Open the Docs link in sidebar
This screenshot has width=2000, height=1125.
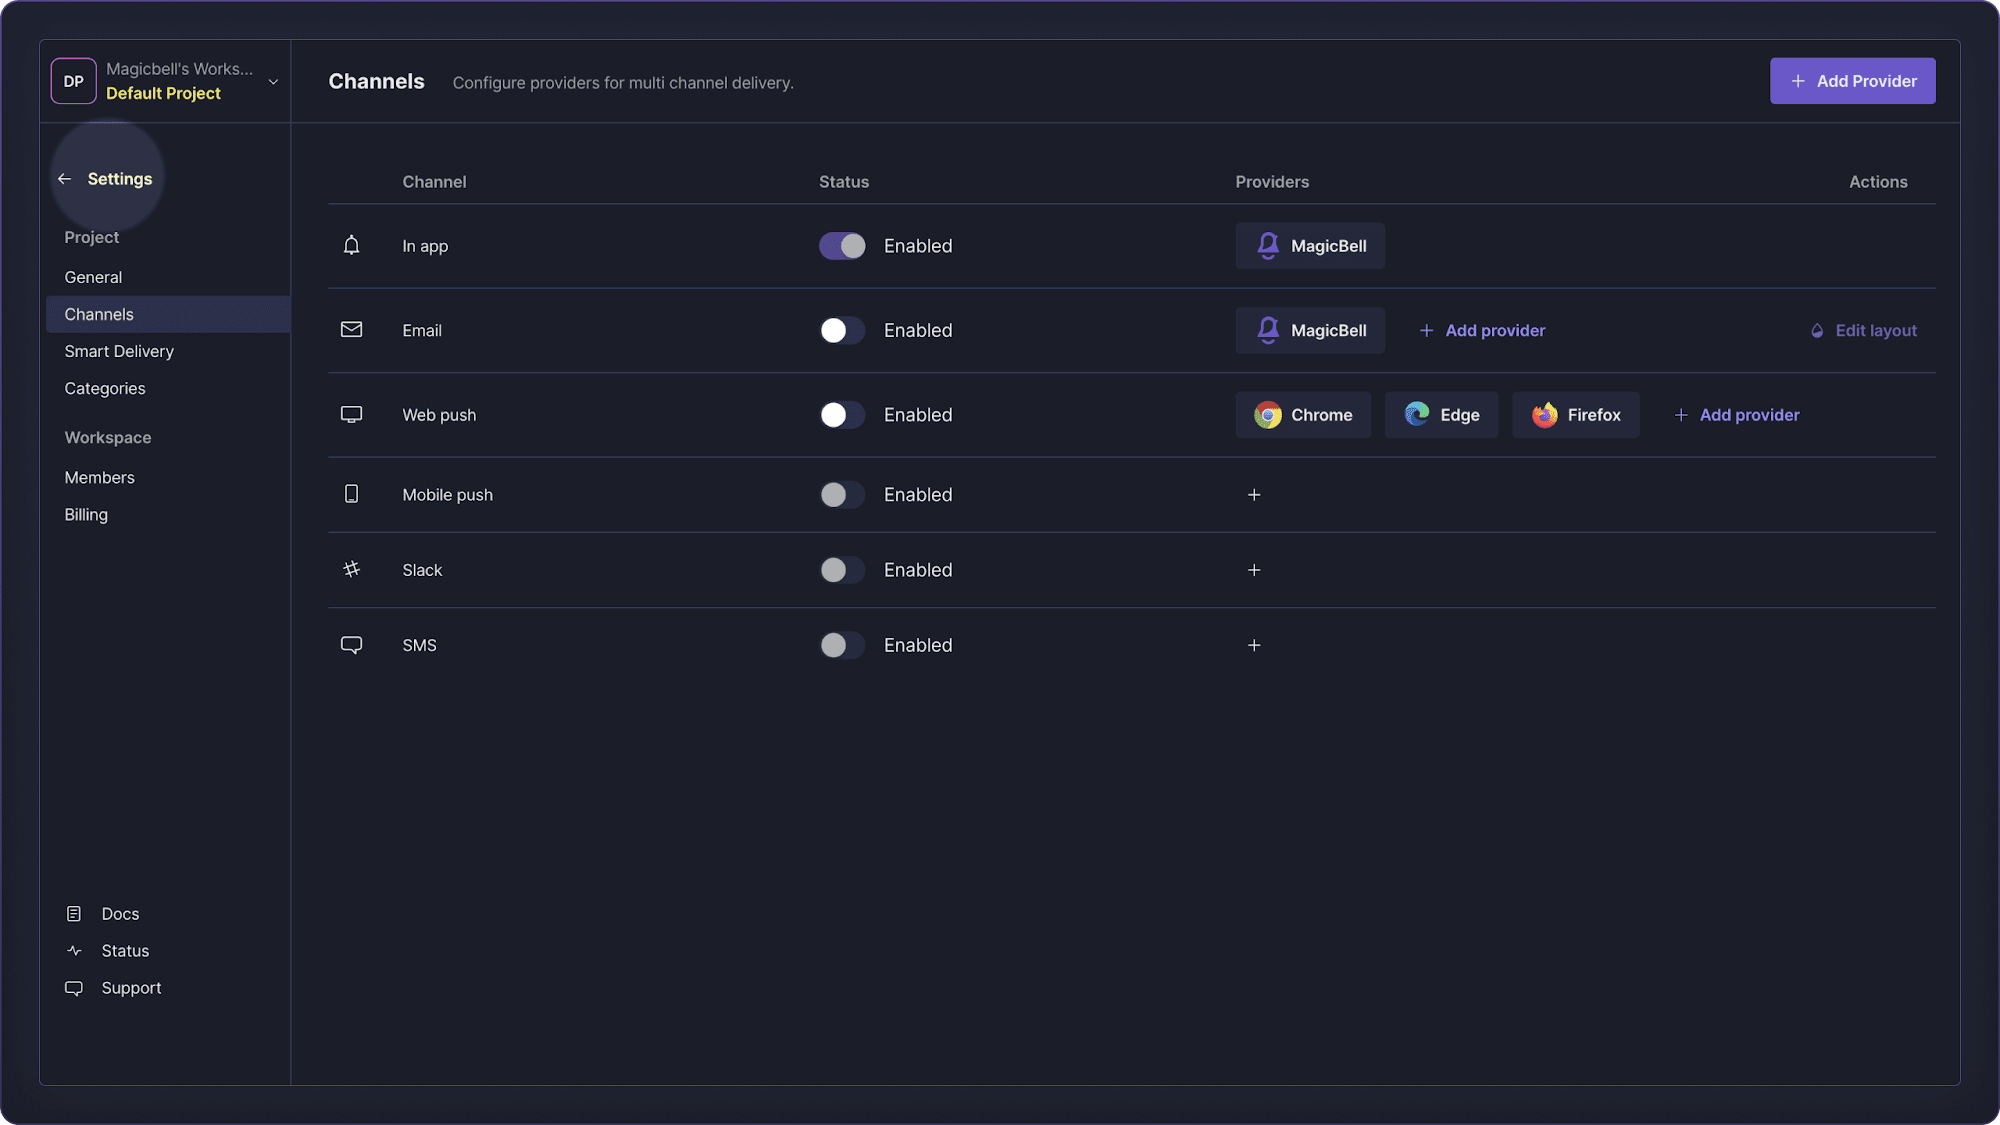point(120,914)
